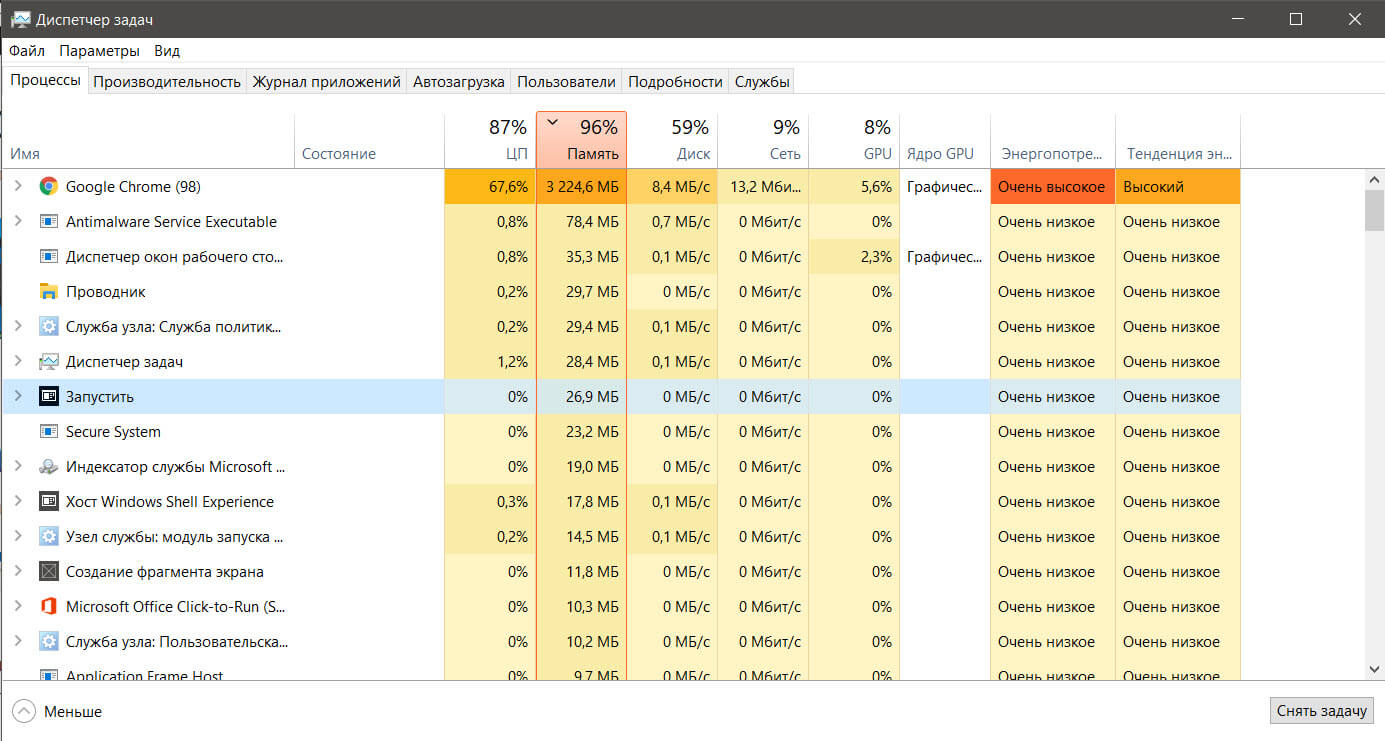Expand the Диспетчер задач process row
The width and height of the screenshot is (1385, 741).
[x=17, y=362]
